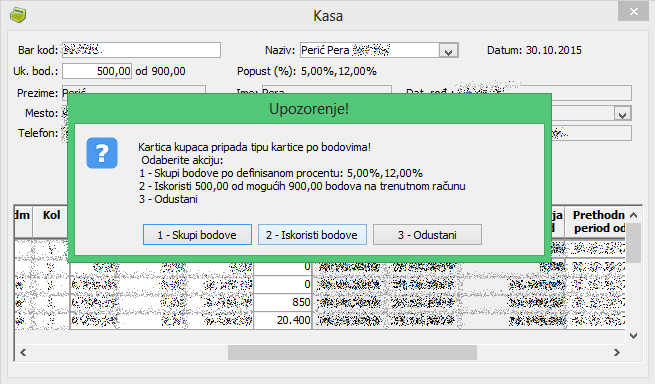Close the Kasa window
655x384 pixels.
click(x=633, y=12)
